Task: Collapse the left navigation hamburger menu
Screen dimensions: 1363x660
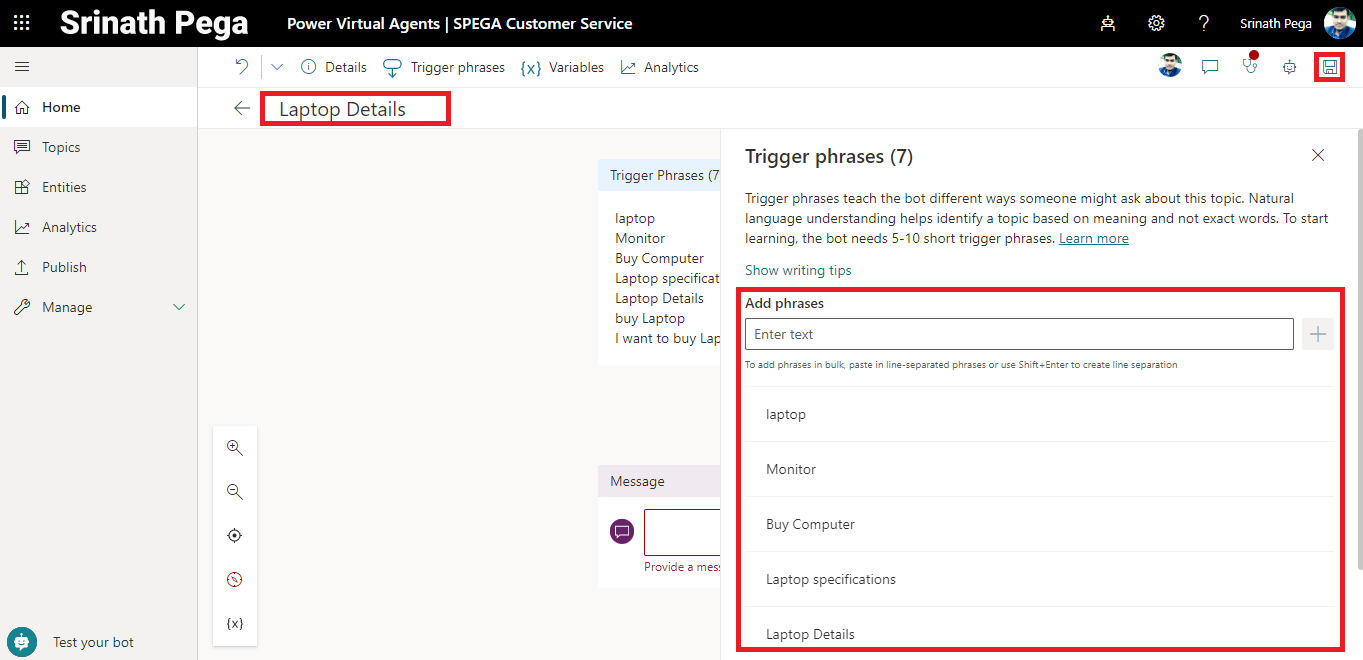Action: (x=22, y=67)
